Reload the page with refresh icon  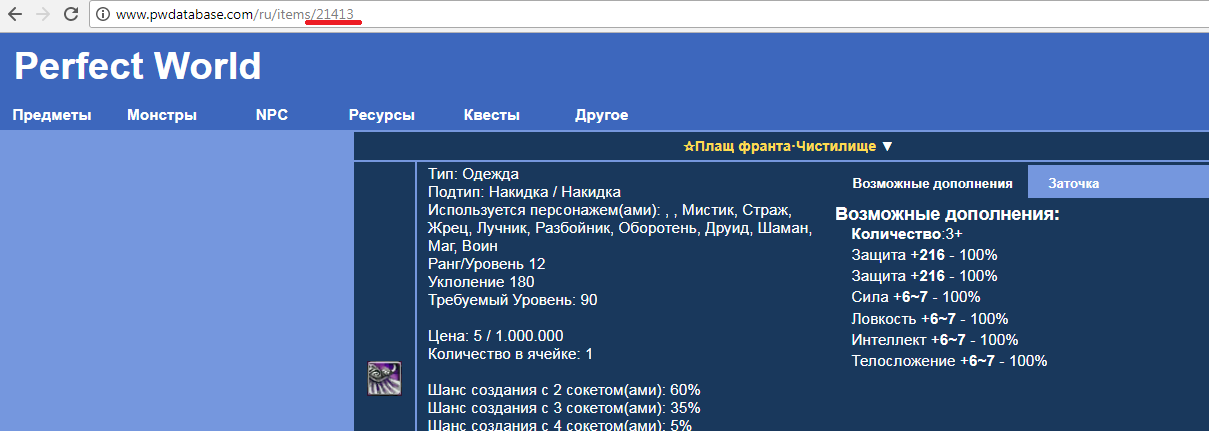point(71,15)
